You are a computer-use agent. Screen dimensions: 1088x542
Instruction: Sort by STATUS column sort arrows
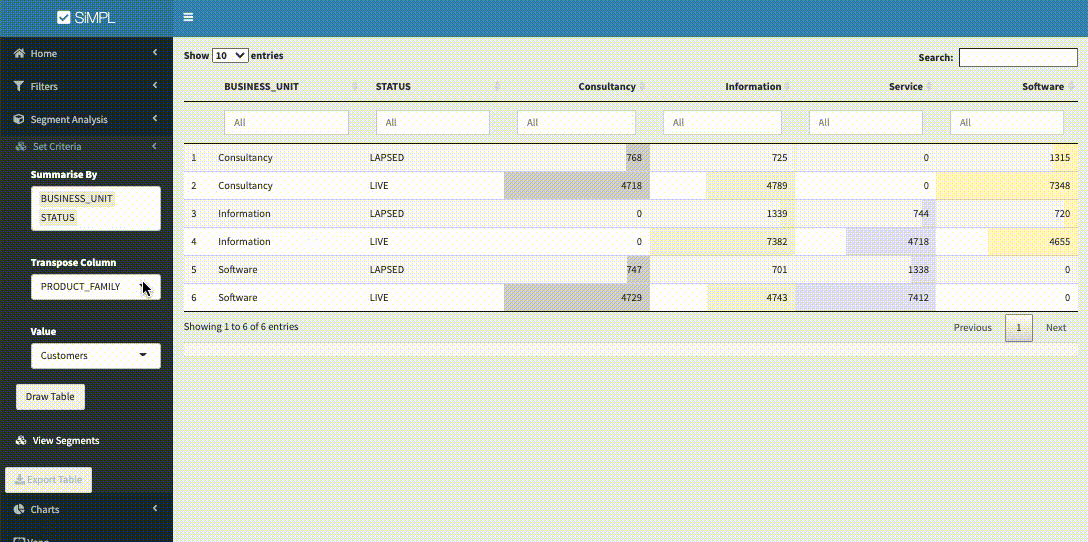[x=497, y=87]
